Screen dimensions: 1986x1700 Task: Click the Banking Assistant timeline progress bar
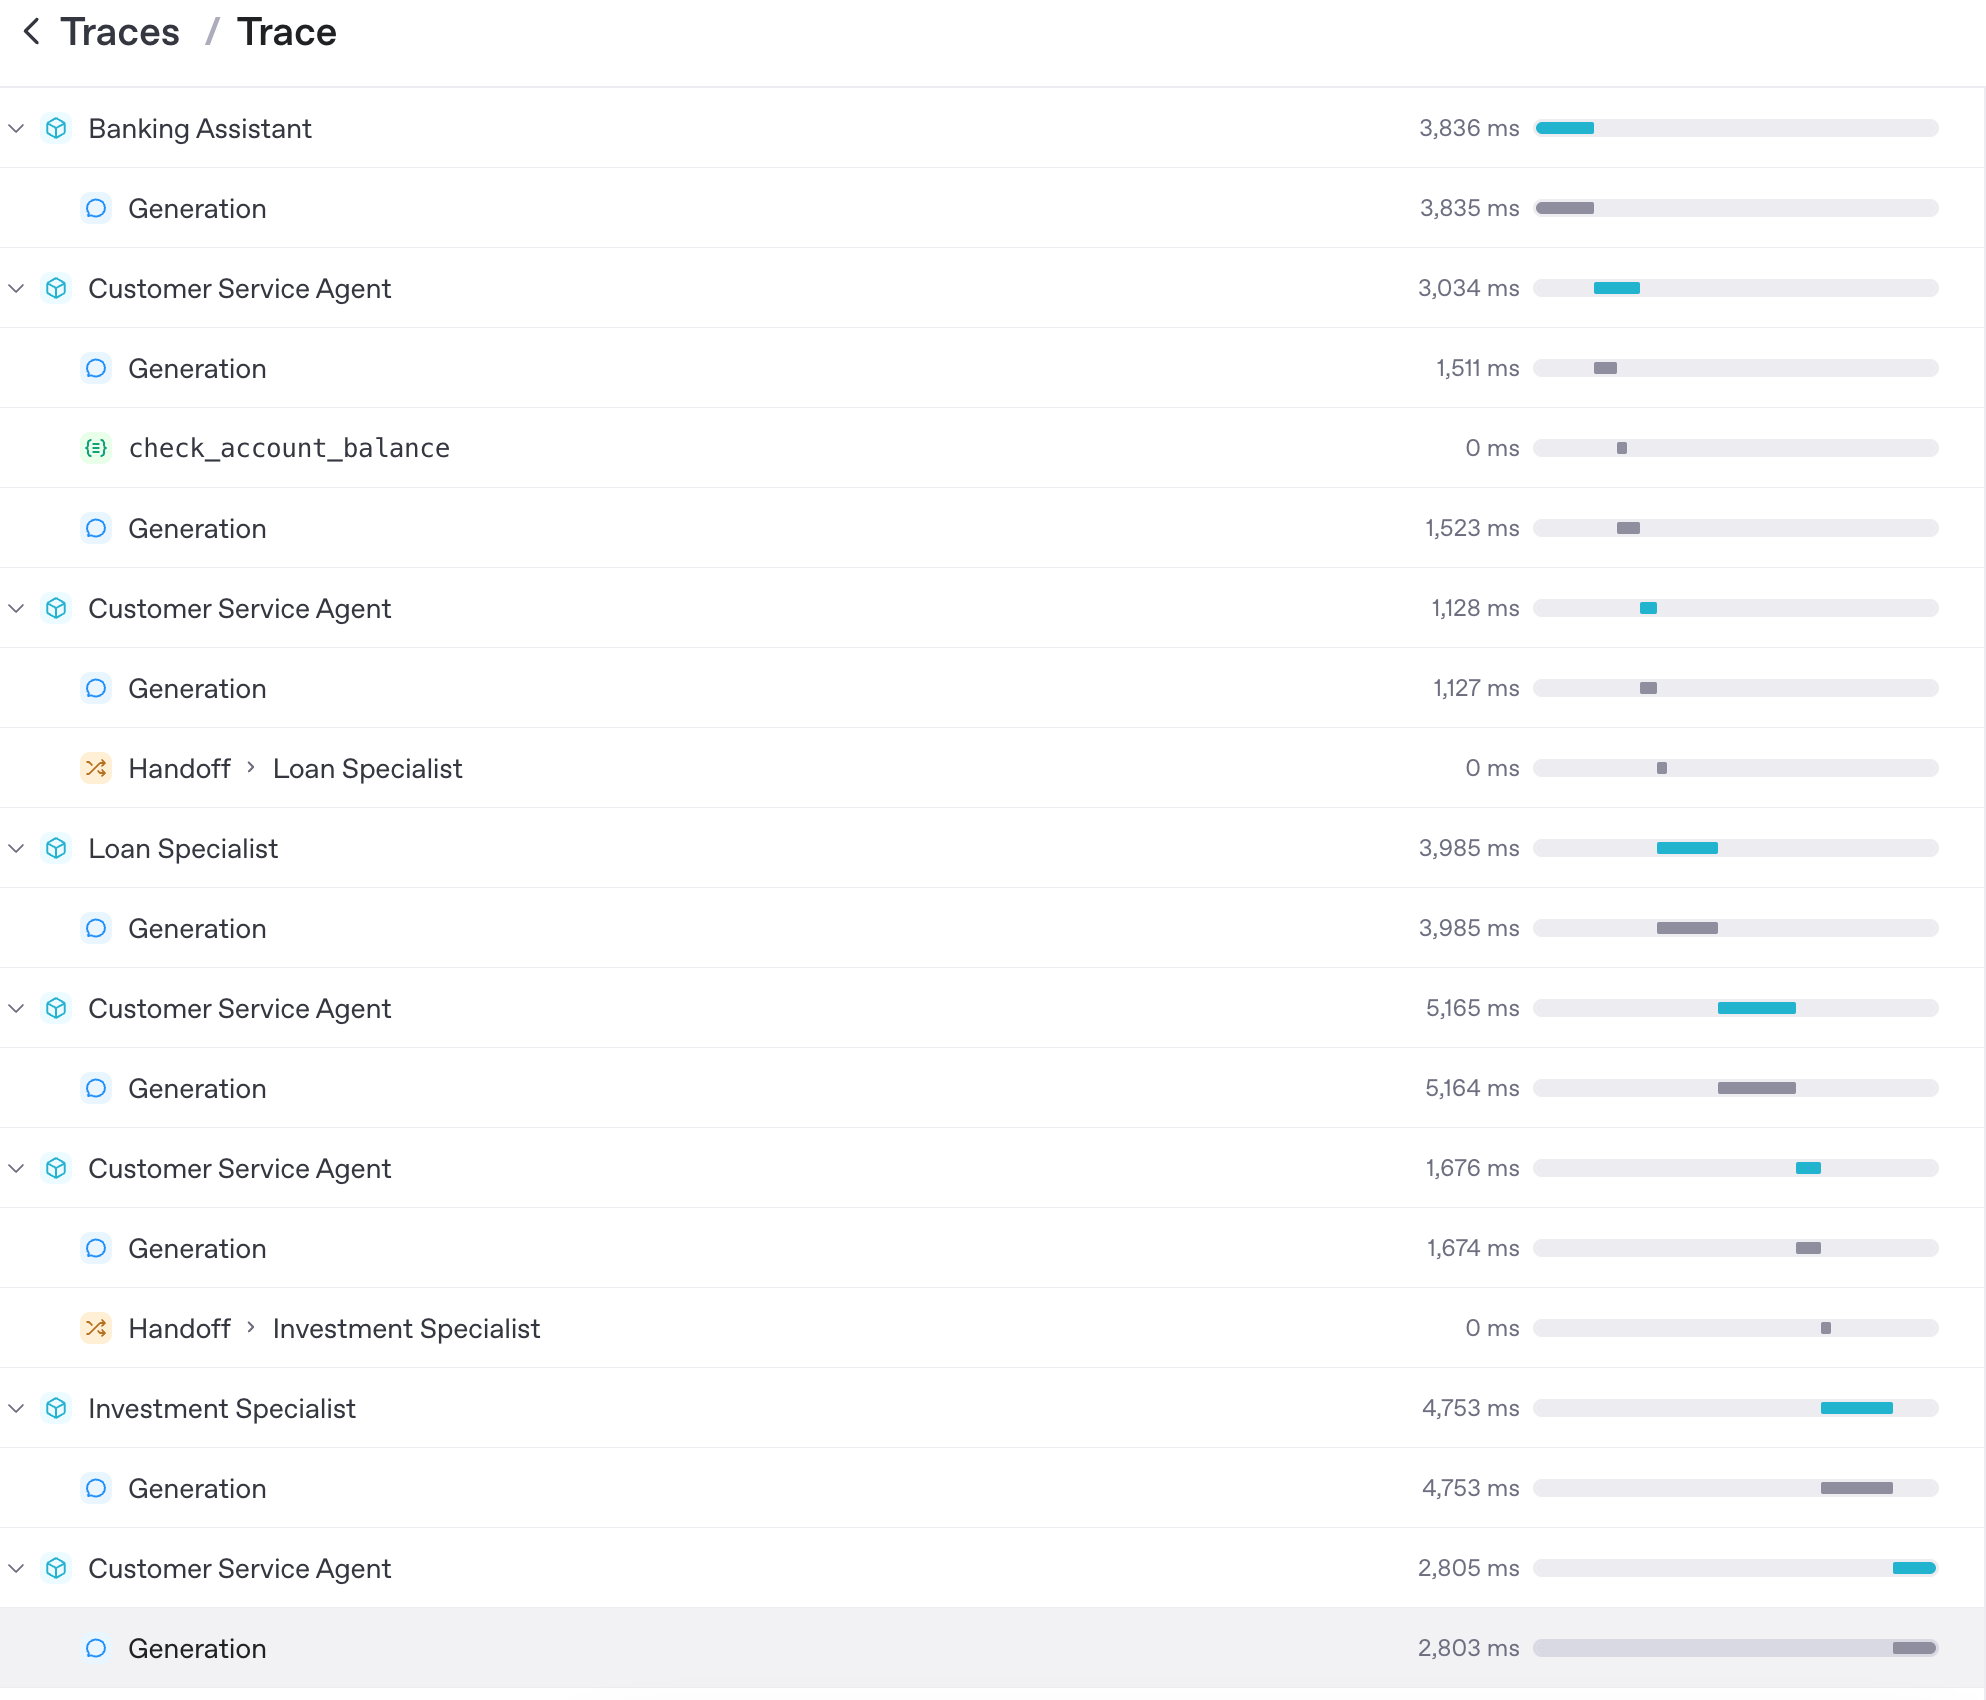(x=1565, y=128)
